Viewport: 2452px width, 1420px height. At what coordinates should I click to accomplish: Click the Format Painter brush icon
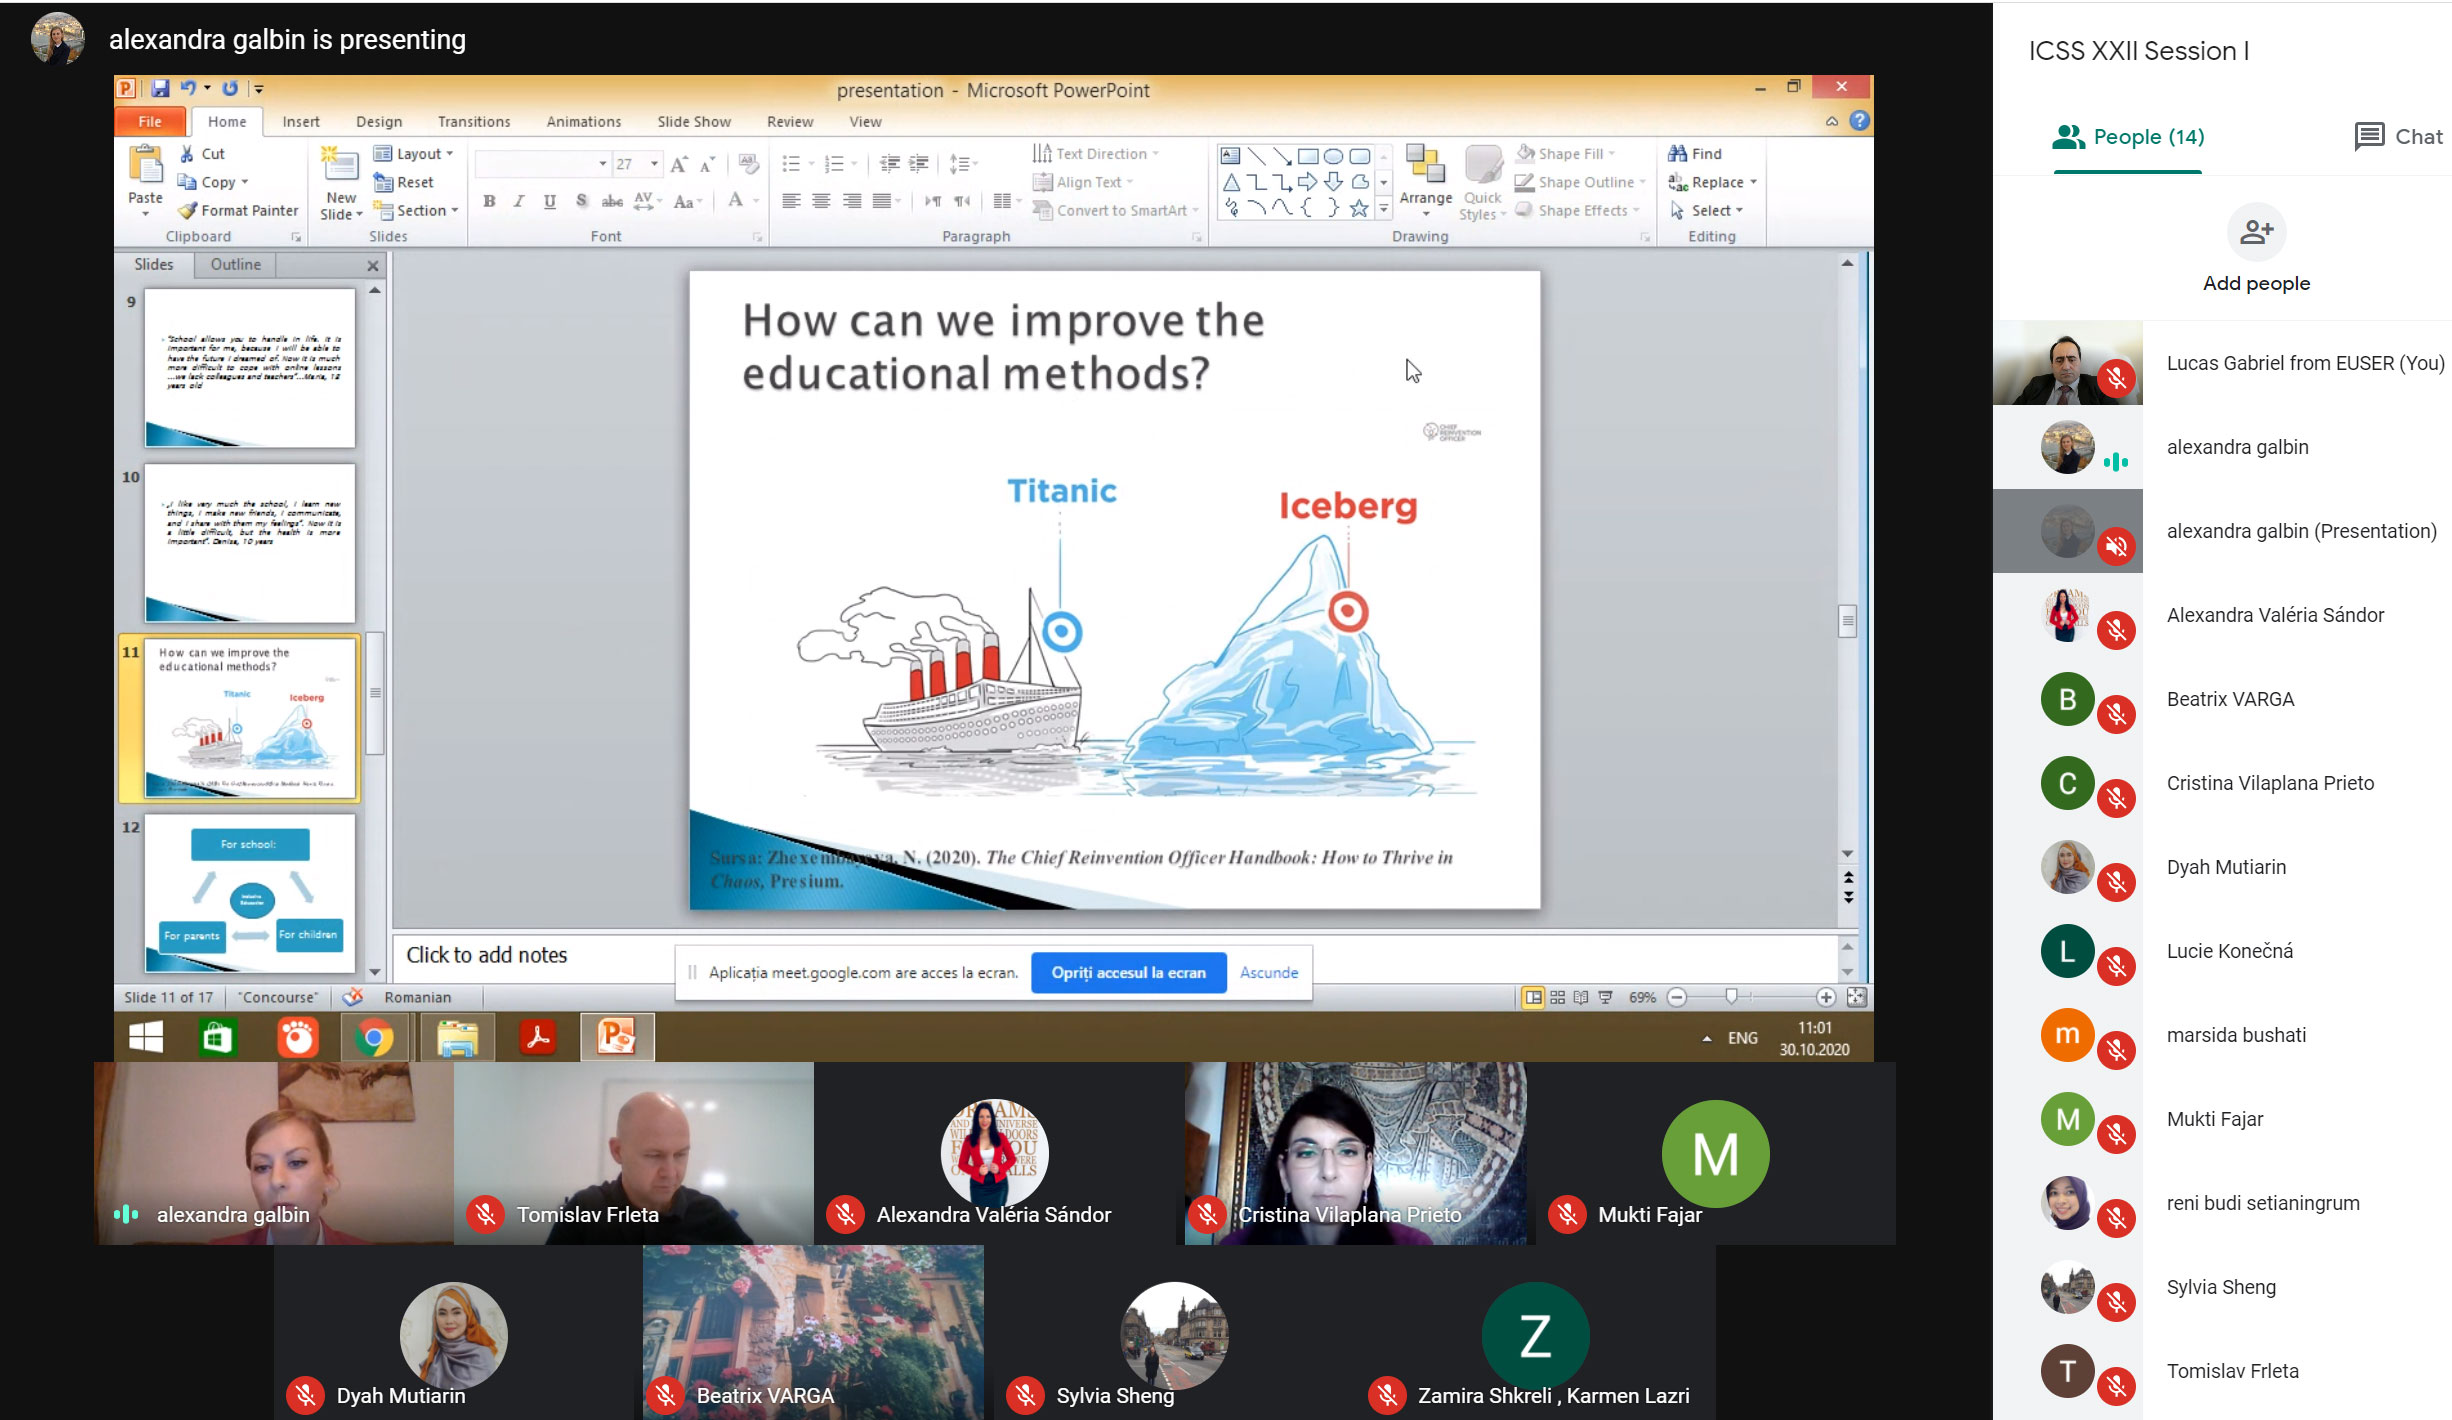click(x=187, y=210)
